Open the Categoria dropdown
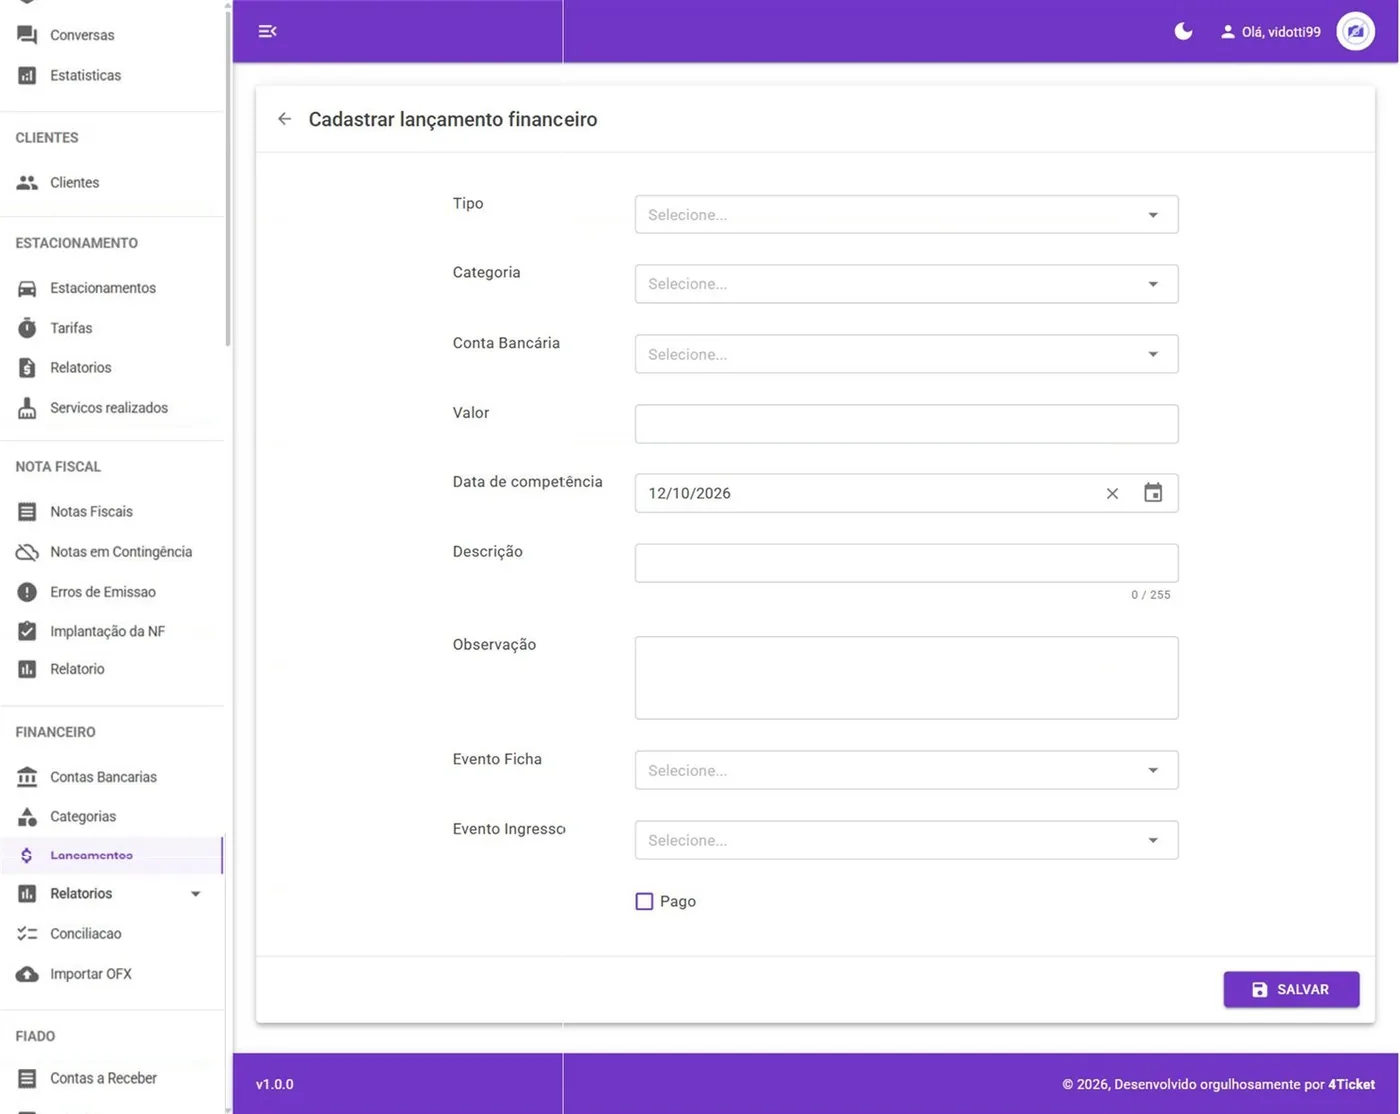1400x1114 pixels. click(906, 284)
